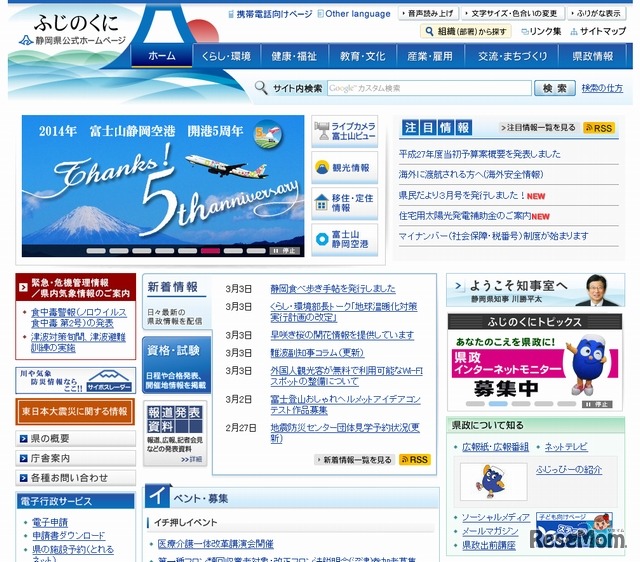Open 電子申請 link
640x562 pixels.
[x=50, y=522]
